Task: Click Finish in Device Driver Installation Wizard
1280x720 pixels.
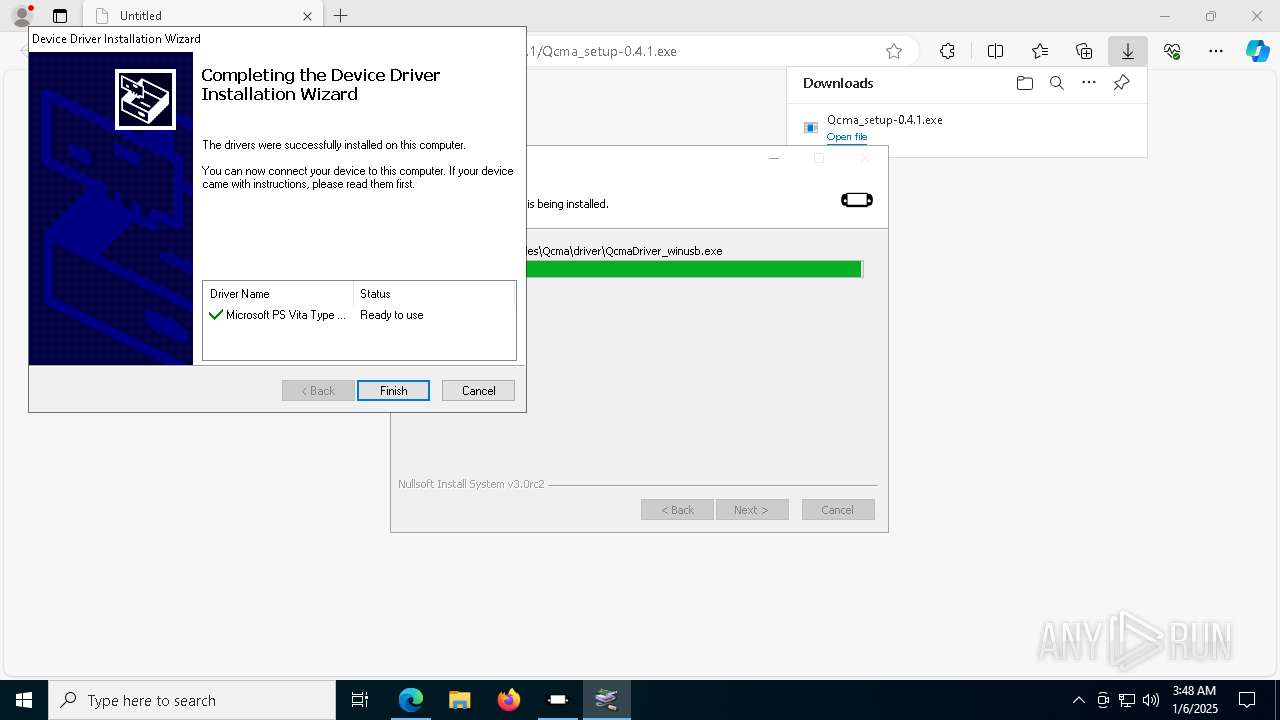Action: coord(393,391)
